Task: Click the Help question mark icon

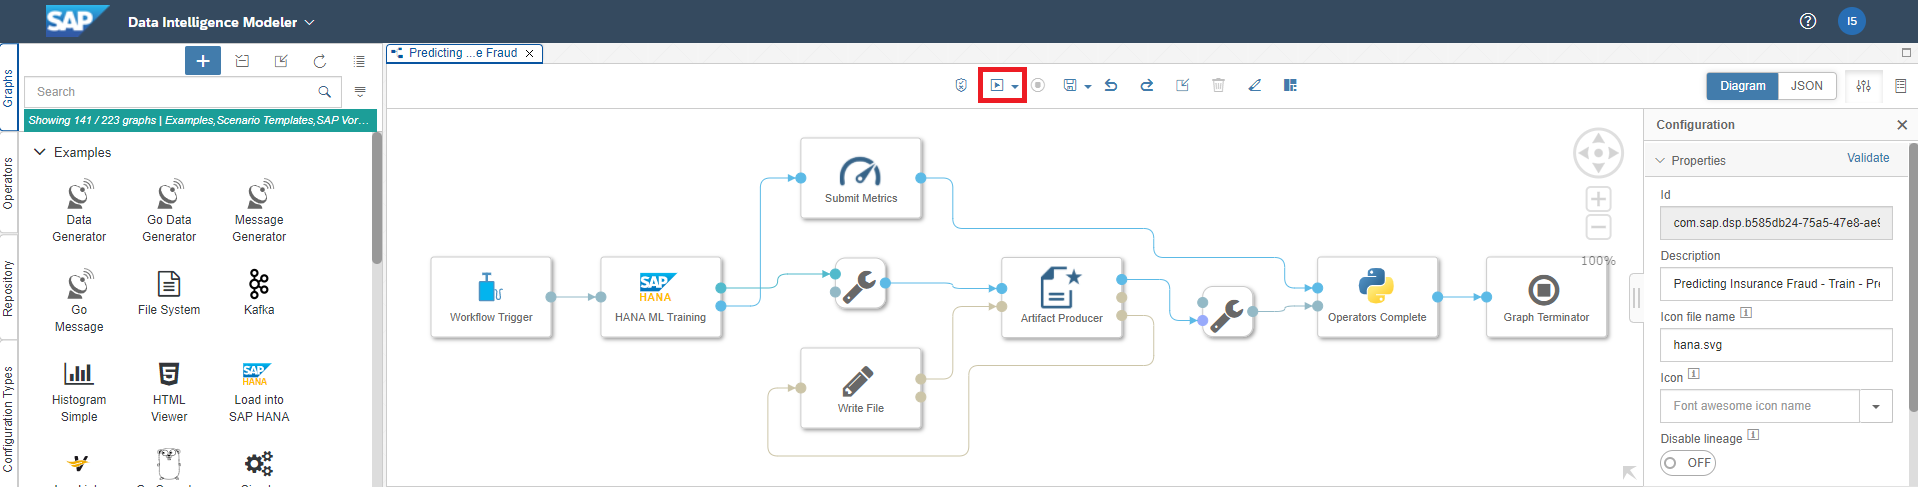Action: click(x=1808, y=21)
